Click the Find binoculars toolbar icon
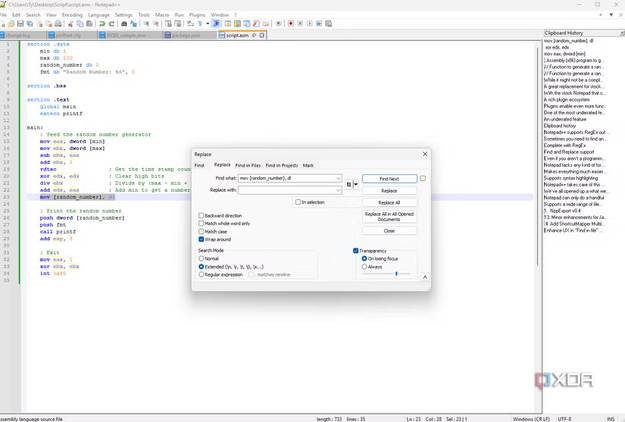Image resolution: width=625 pixels, height=422 pixels. 124,24
